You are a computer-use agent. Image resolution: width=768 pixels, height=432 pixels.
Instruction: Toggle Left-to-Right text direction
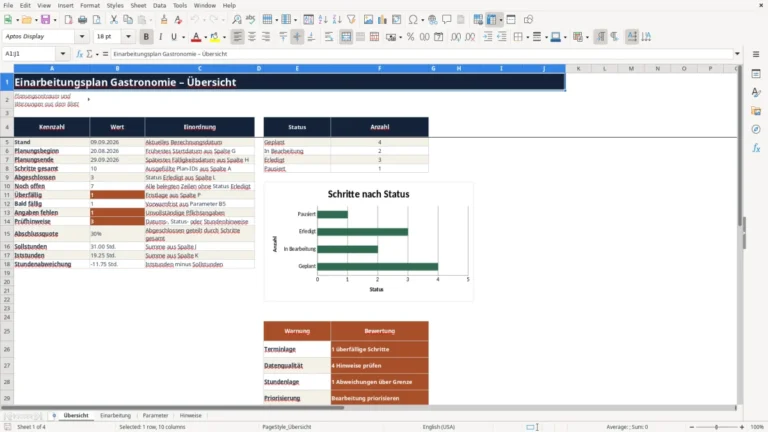point(600,37)
